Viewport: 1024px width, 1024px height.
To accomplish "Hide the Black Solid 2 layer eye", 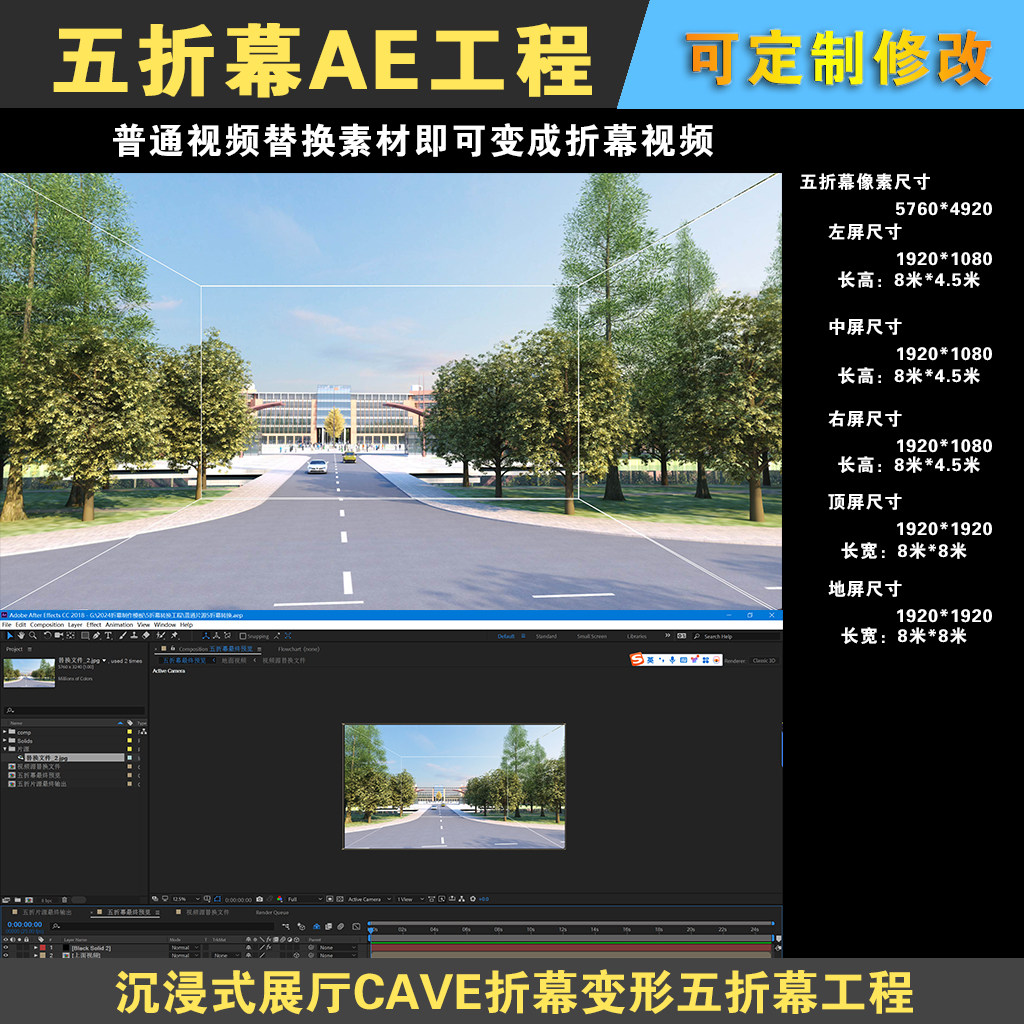I will [6, 948].
